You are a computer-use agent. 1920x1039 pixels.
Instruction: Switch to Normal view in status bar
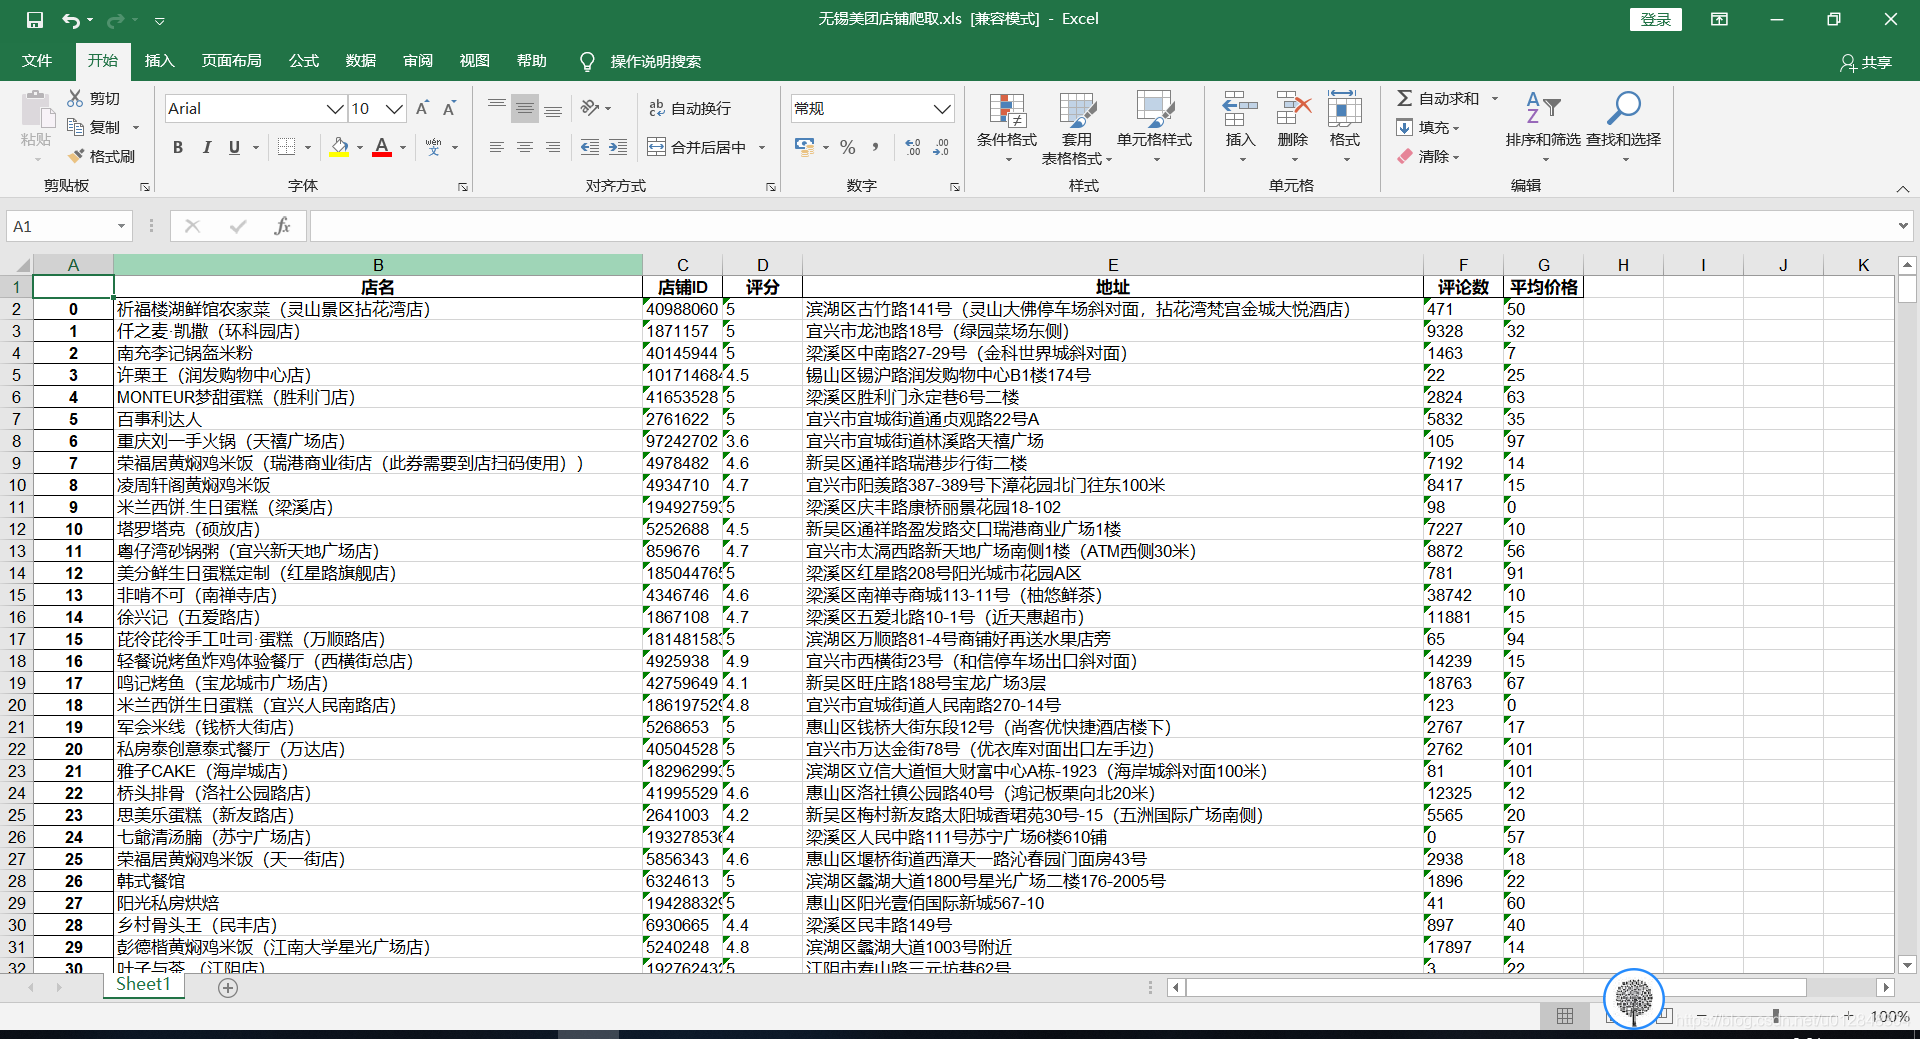tap(1565, 1016)
